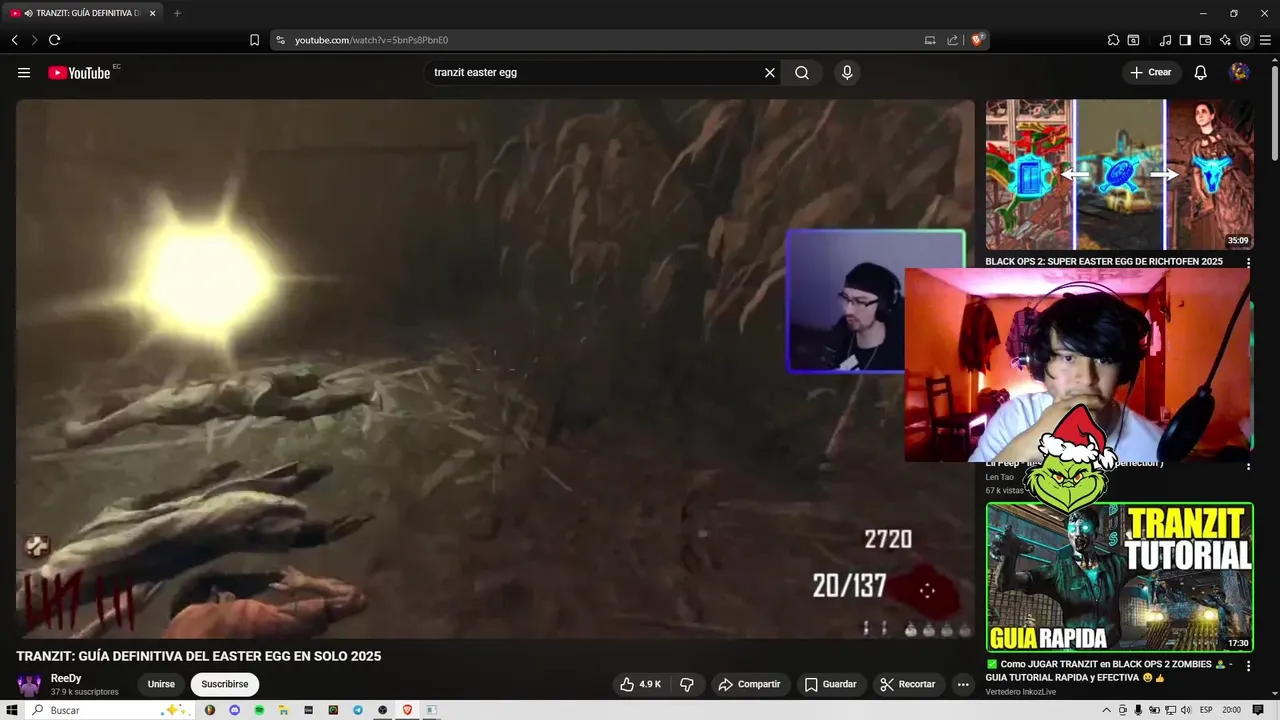This screenshot has width=1280, height=720.
Task: Open the volume control in tray
Action: pos(1185,710)
